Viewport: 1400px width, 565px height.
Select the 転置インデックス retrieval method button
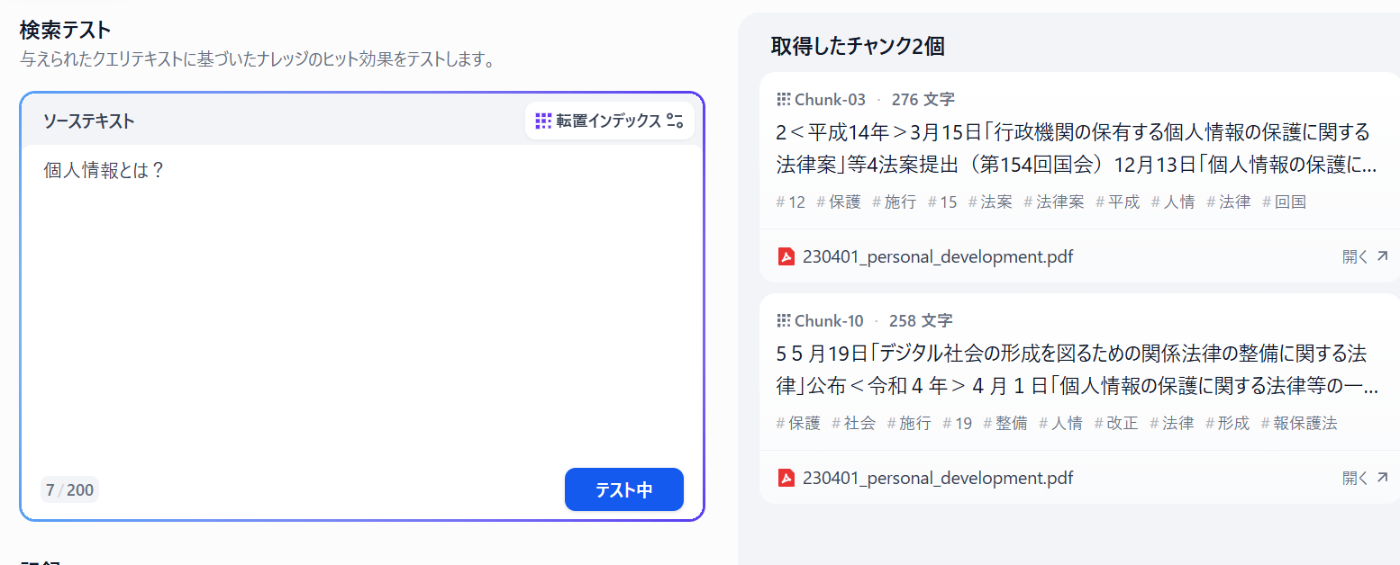[609, 121]
